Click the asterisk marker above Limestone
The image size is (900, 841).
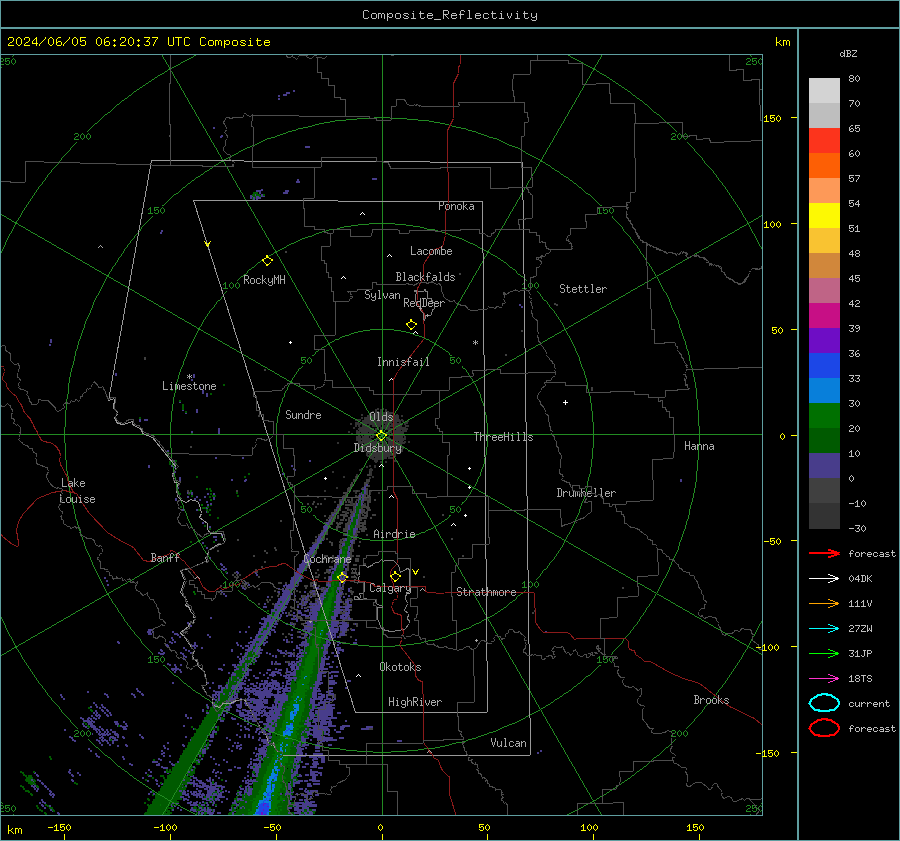coord(190,377)
